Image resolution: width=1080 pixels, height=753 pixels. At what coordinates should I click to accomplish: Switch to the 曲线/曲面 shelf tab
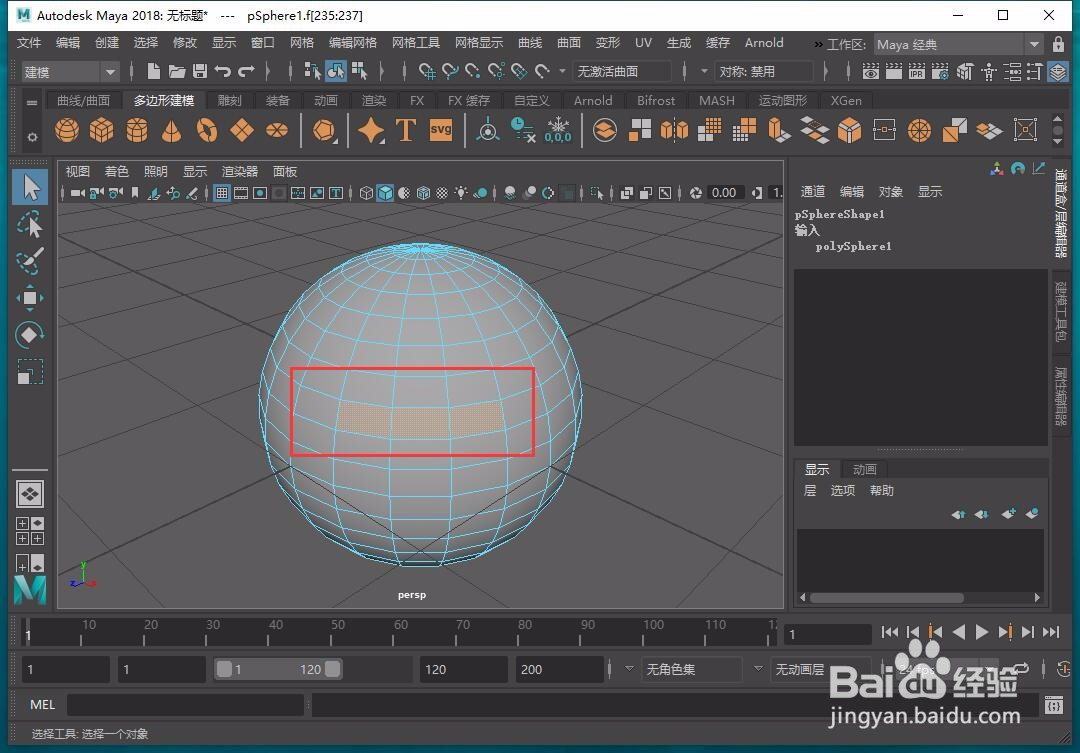(x=83, y=101)
